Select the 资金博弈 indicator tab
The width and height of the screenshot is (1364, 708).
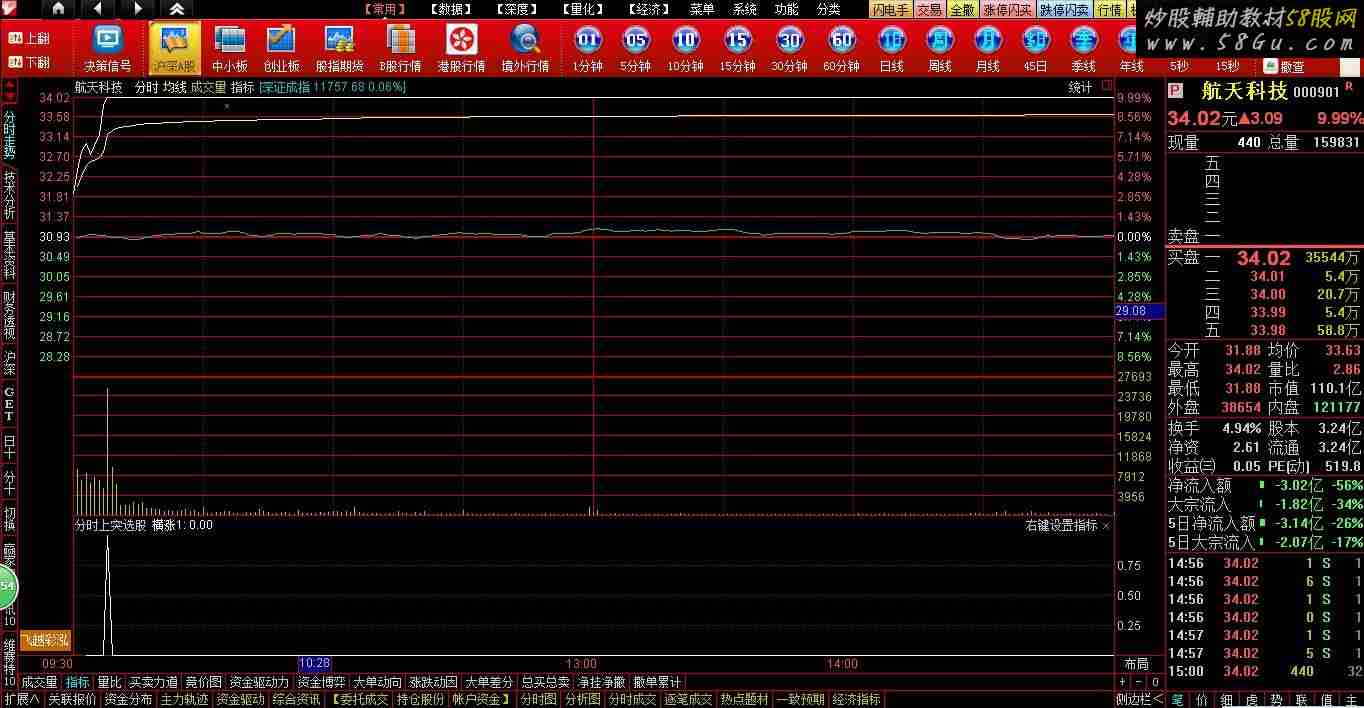coord(321,682)
